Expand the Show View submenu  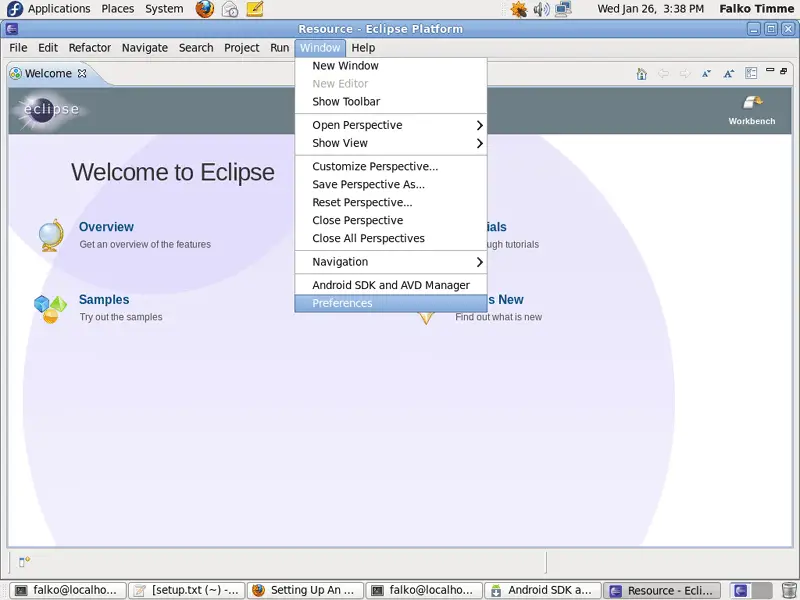[x=391, y=143]
